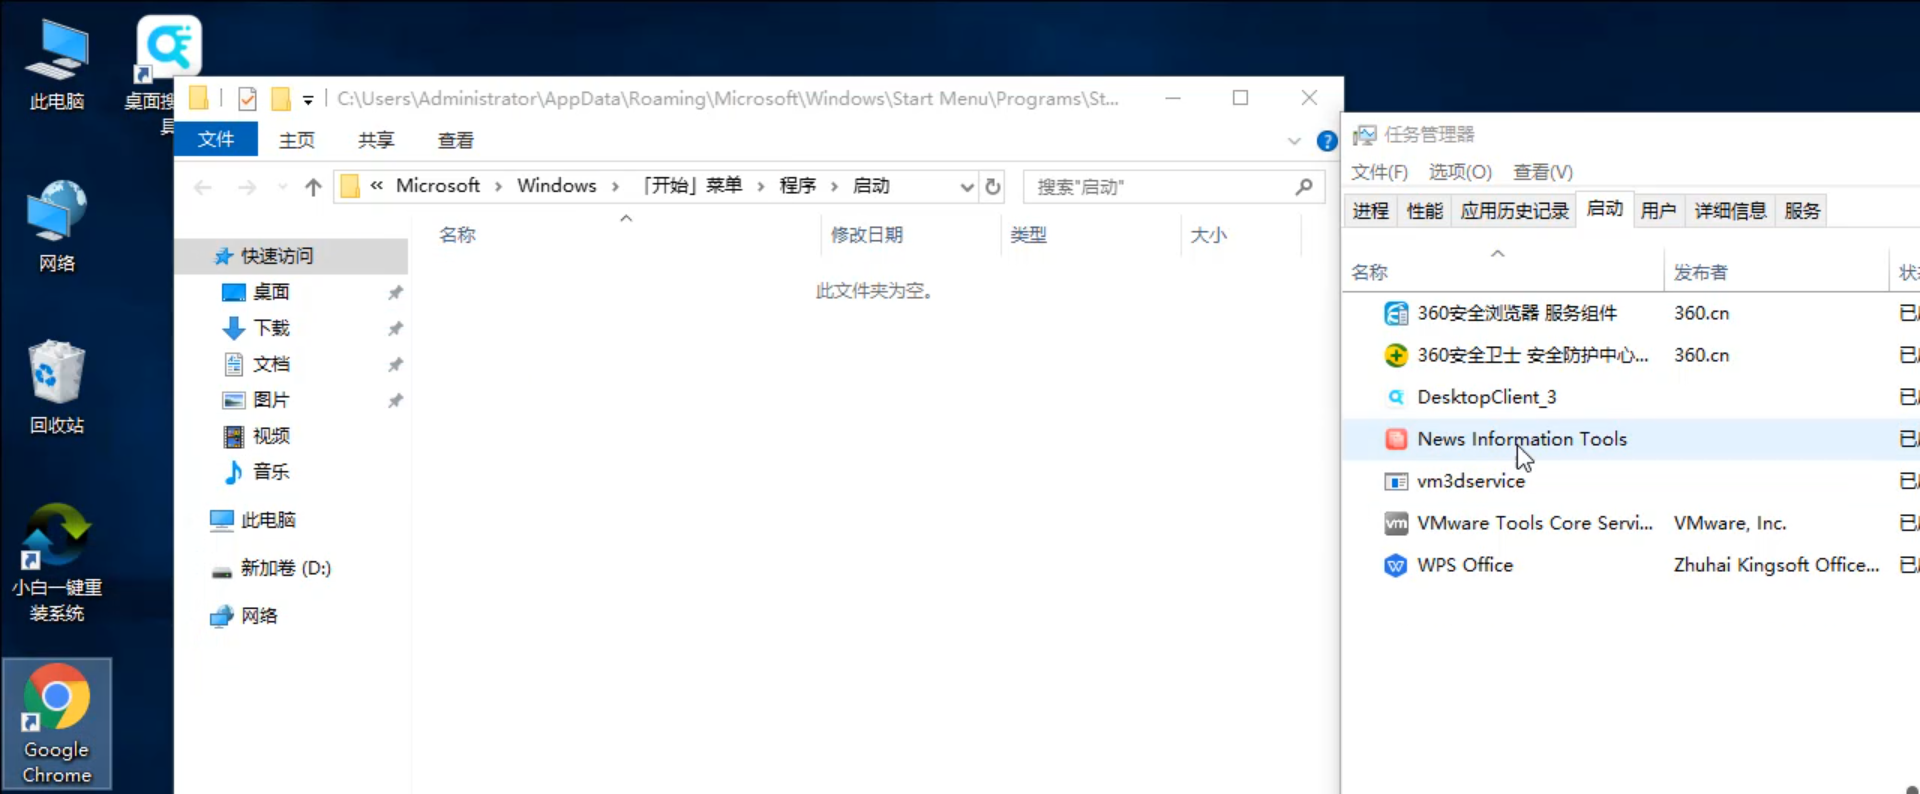
Task: Open the 查看 ribbon tab in Explorer
Action: coord(455,141)
